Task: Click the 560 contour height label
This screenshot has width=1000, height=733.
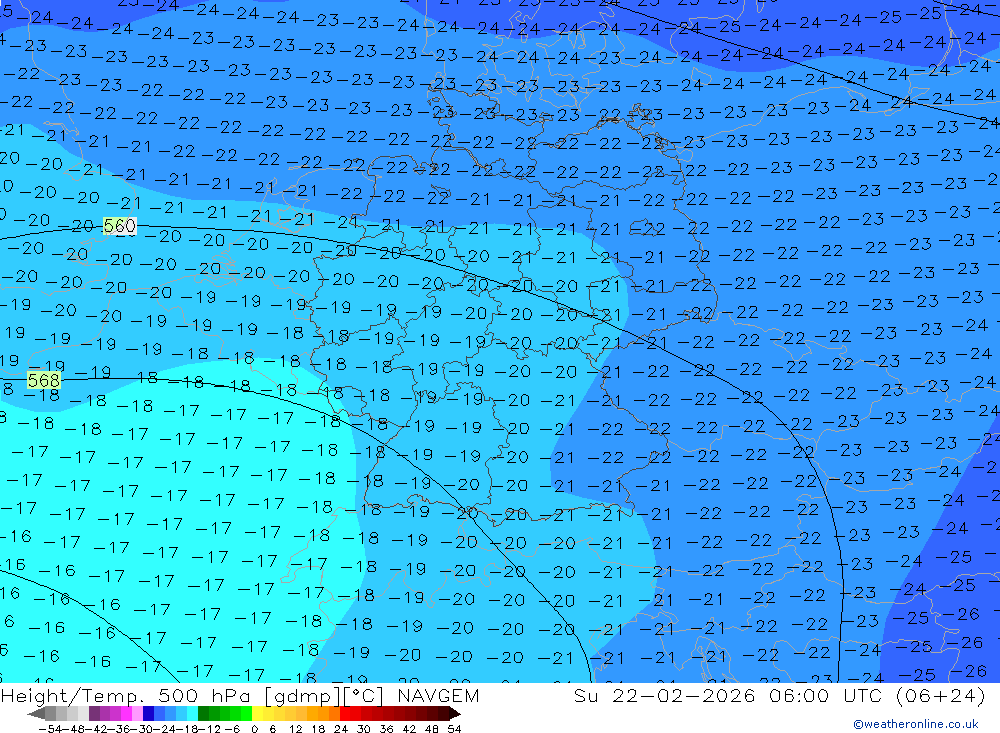Action: [119, 226]
